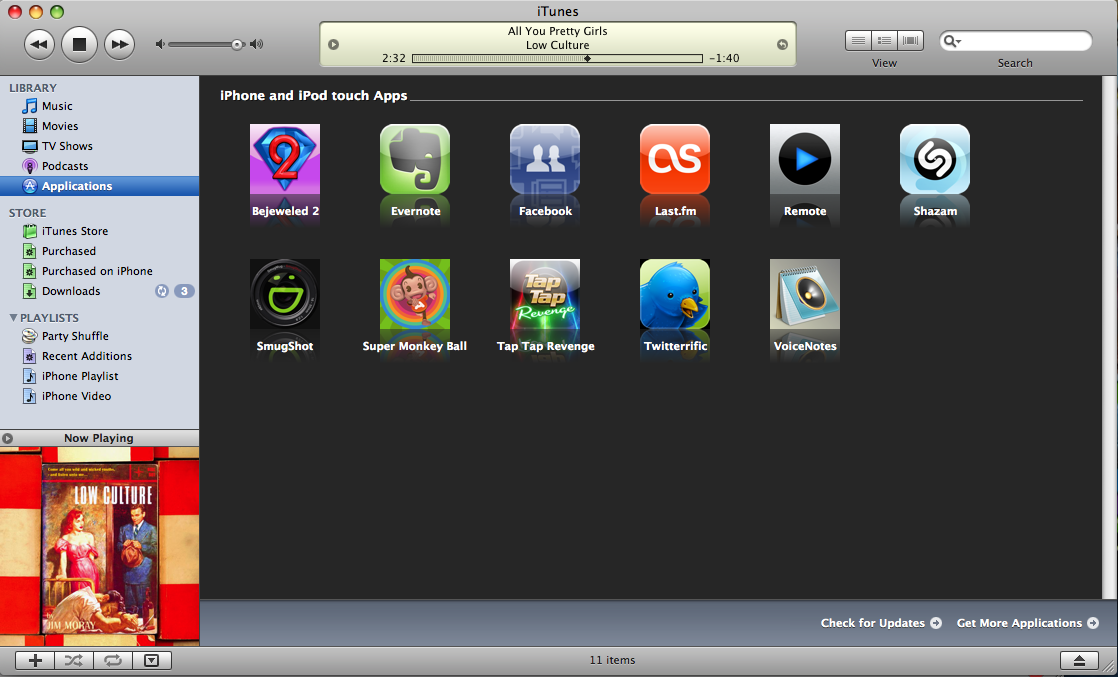Skip to the previous track
Screen dimensions: 1118x677
tap(39, 44)
